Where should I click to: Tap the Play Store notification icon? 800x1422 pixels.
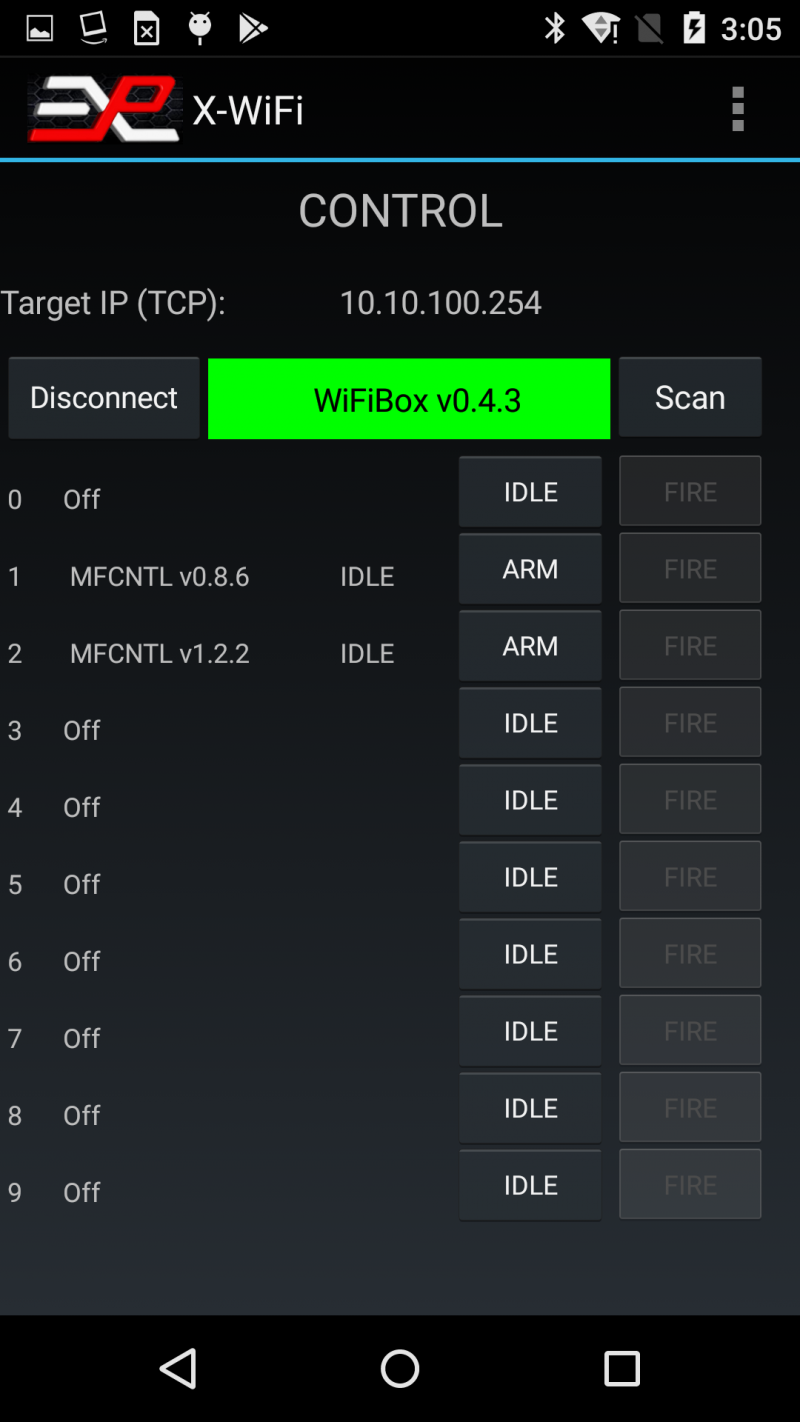tap(253, 28)
